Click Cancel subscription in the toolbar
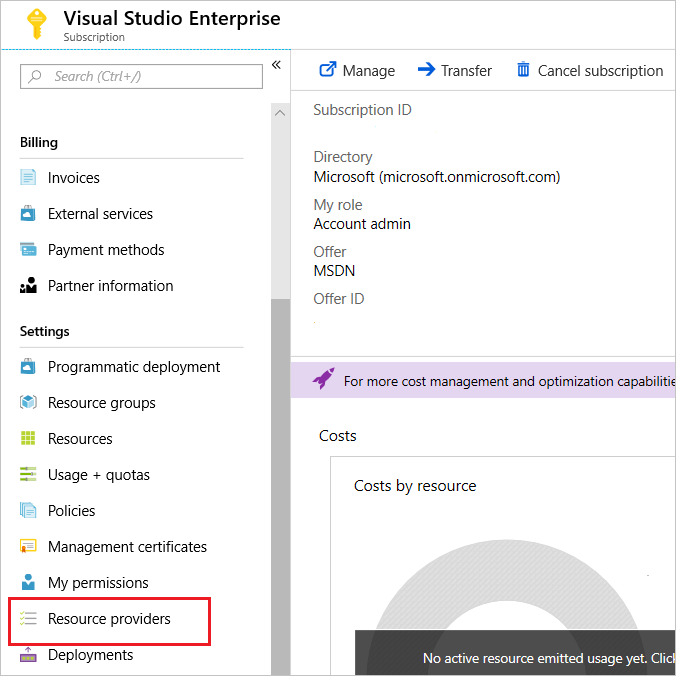 pyautogui.click(x=589, y=70)
